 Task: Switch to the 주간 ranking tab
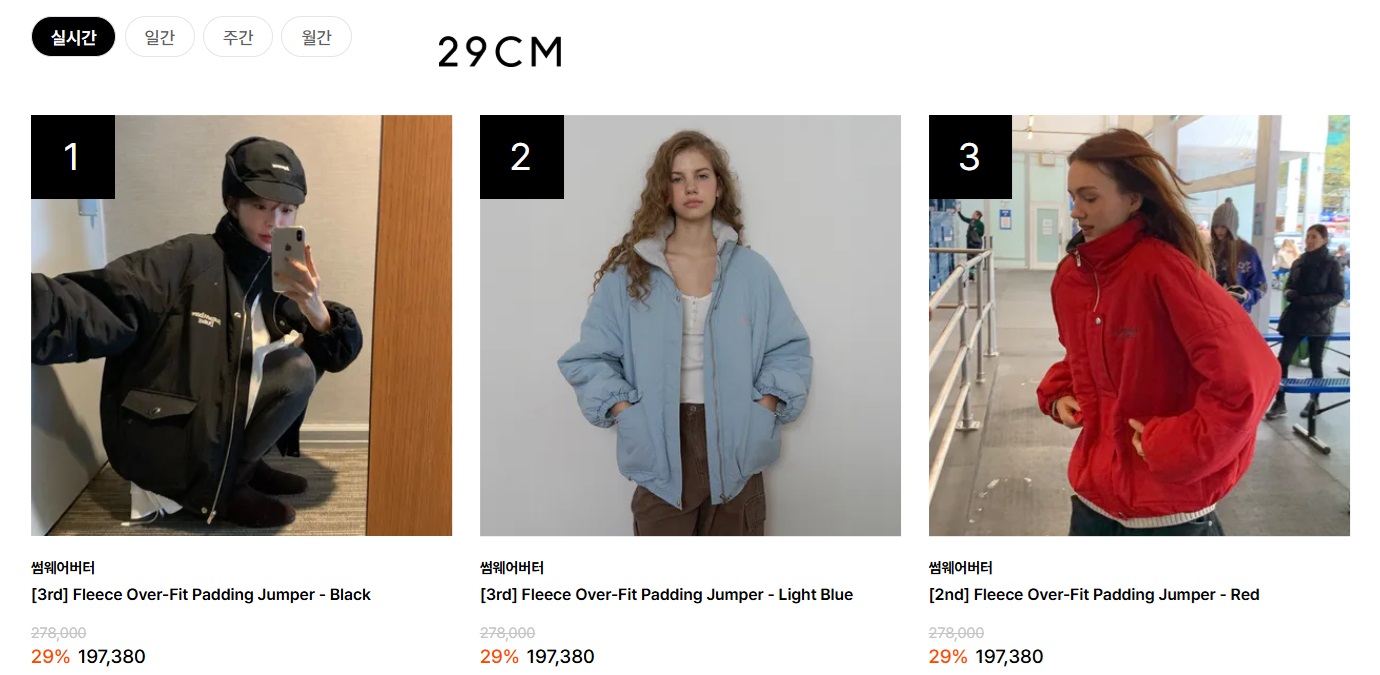point(238,37)
